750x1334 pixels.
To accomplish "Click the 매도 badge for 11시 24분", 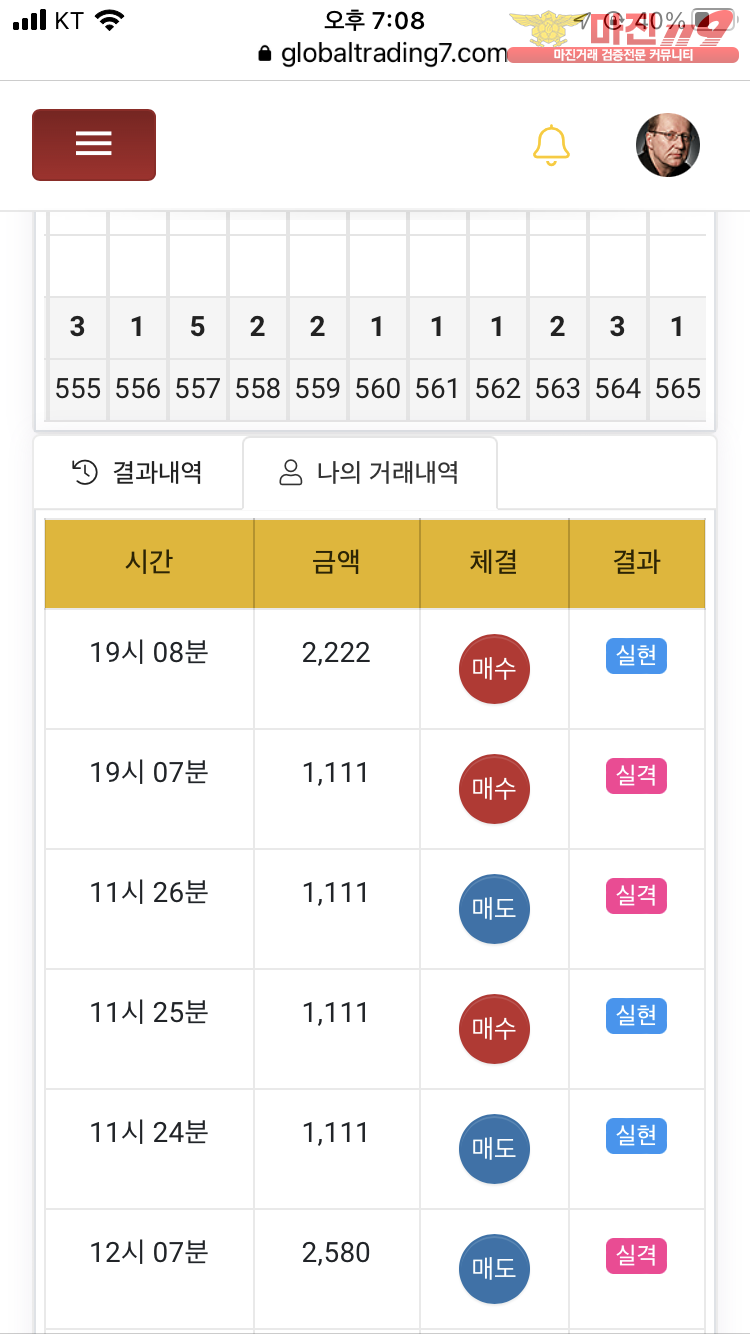I will (494, 1148).
